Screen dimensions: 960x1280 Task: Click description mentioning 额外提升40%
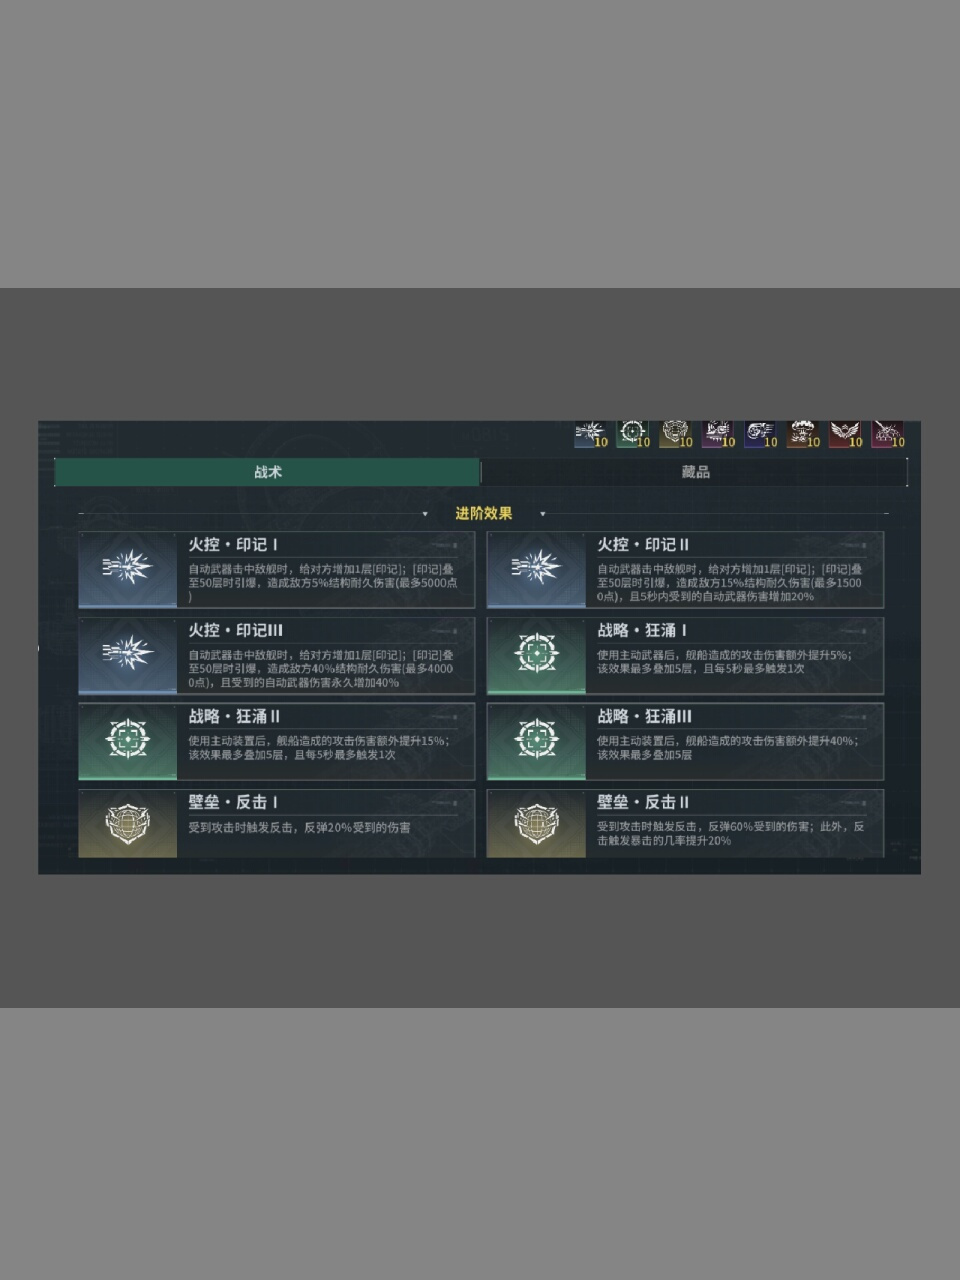point(727,747)
